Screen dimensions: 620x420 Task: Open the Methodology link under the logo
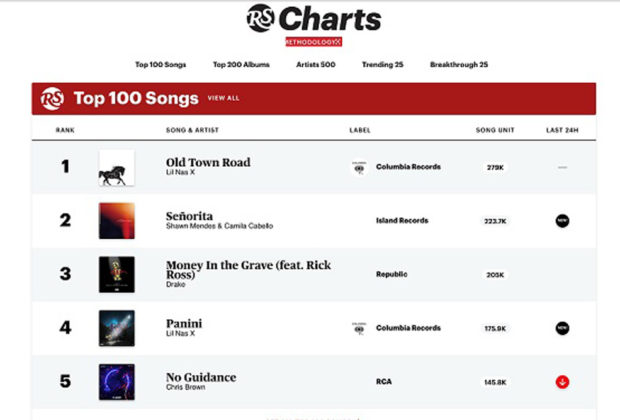313,42
